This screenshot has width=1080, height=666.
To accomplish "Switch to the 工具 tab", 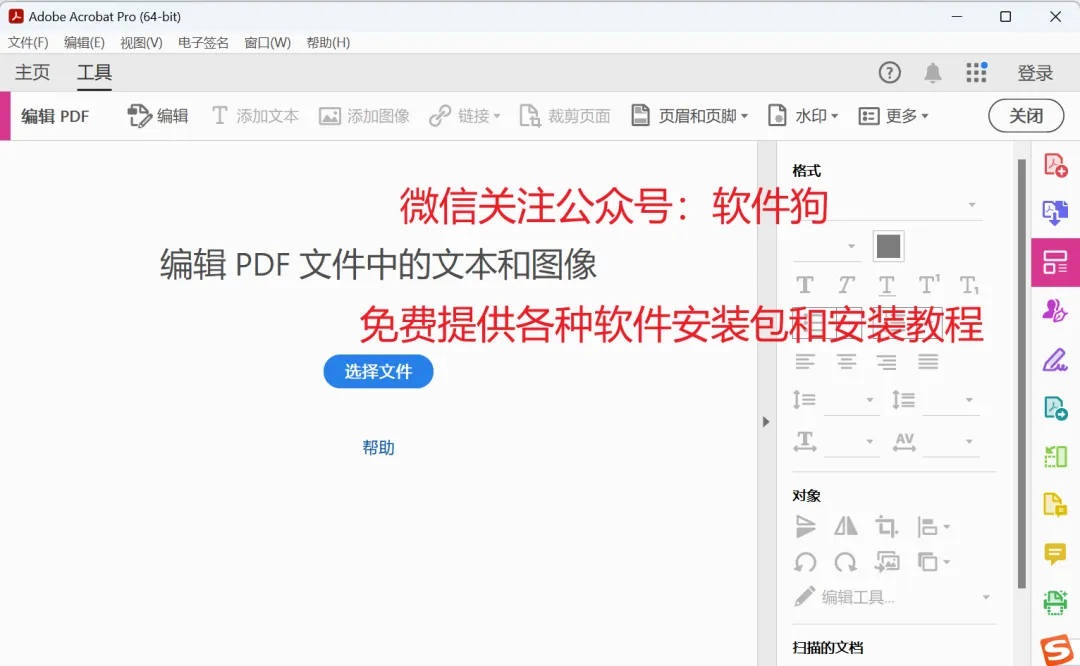I will point(94,72).
